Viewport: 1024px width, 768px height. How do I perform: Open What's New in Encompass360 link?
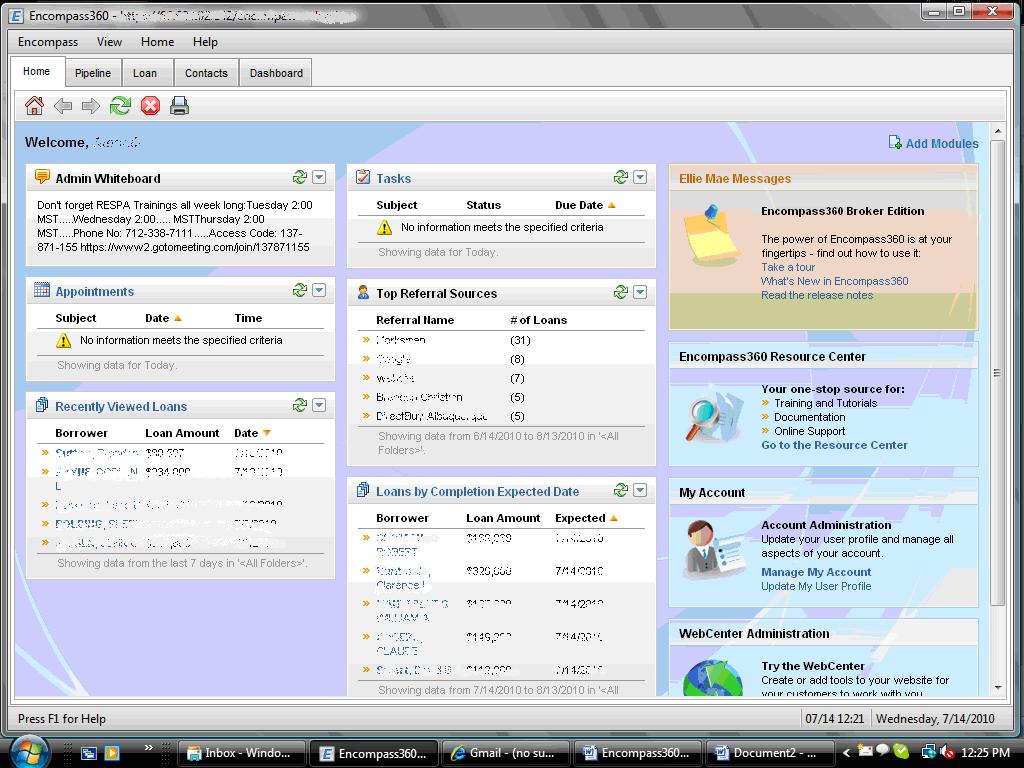pos(835,281)
